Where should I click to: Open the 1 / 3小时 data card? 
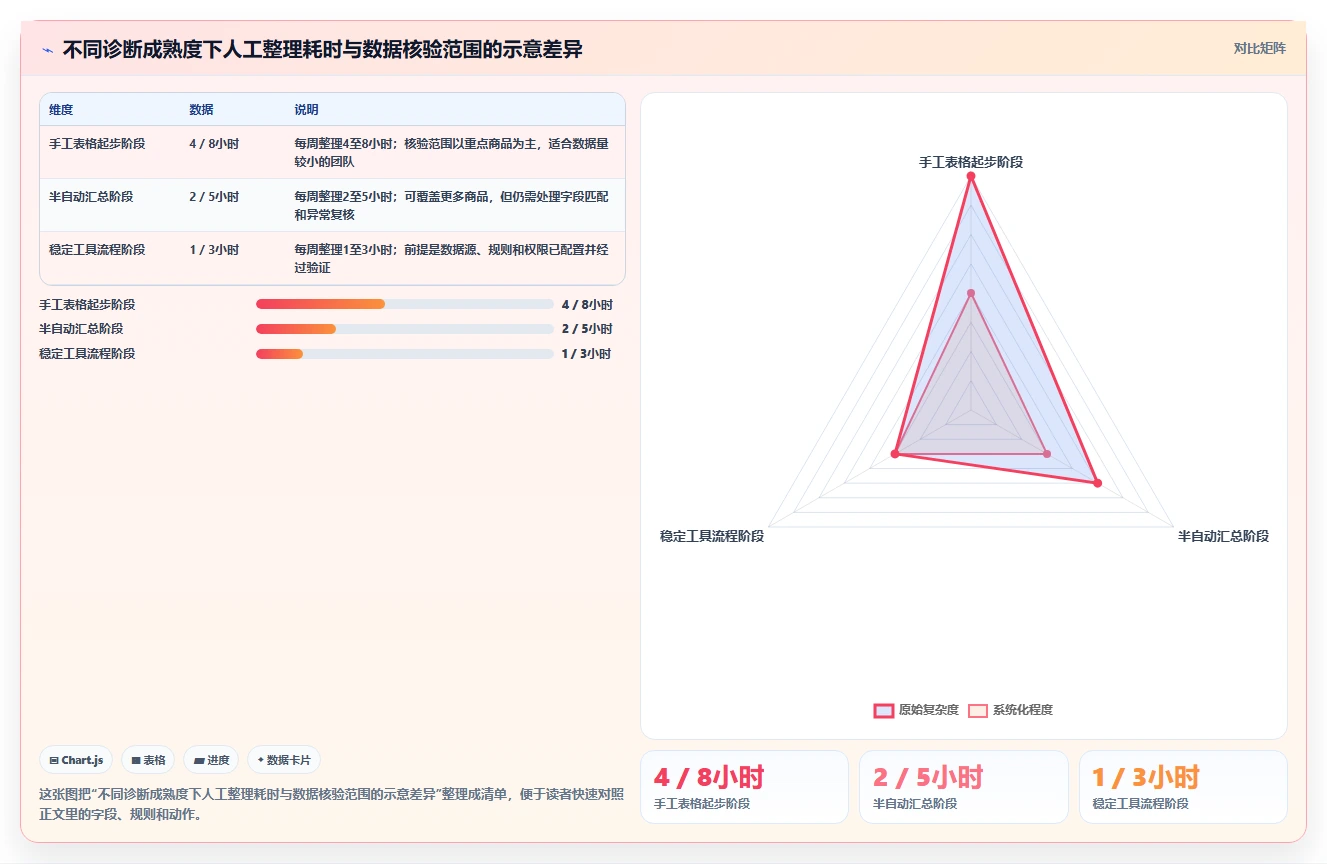1183,787
